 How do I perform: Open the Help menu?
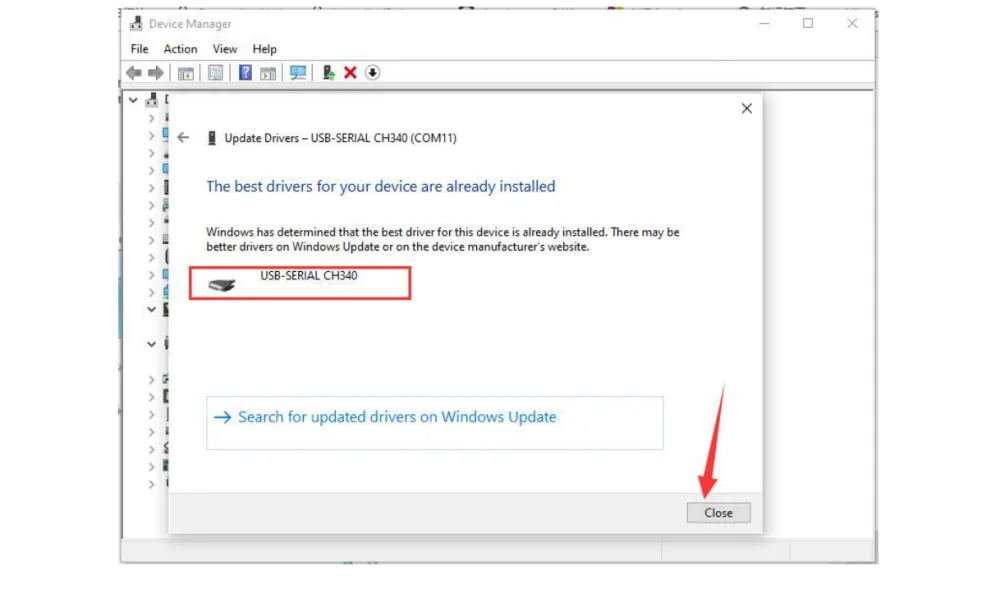pos(264,49)
